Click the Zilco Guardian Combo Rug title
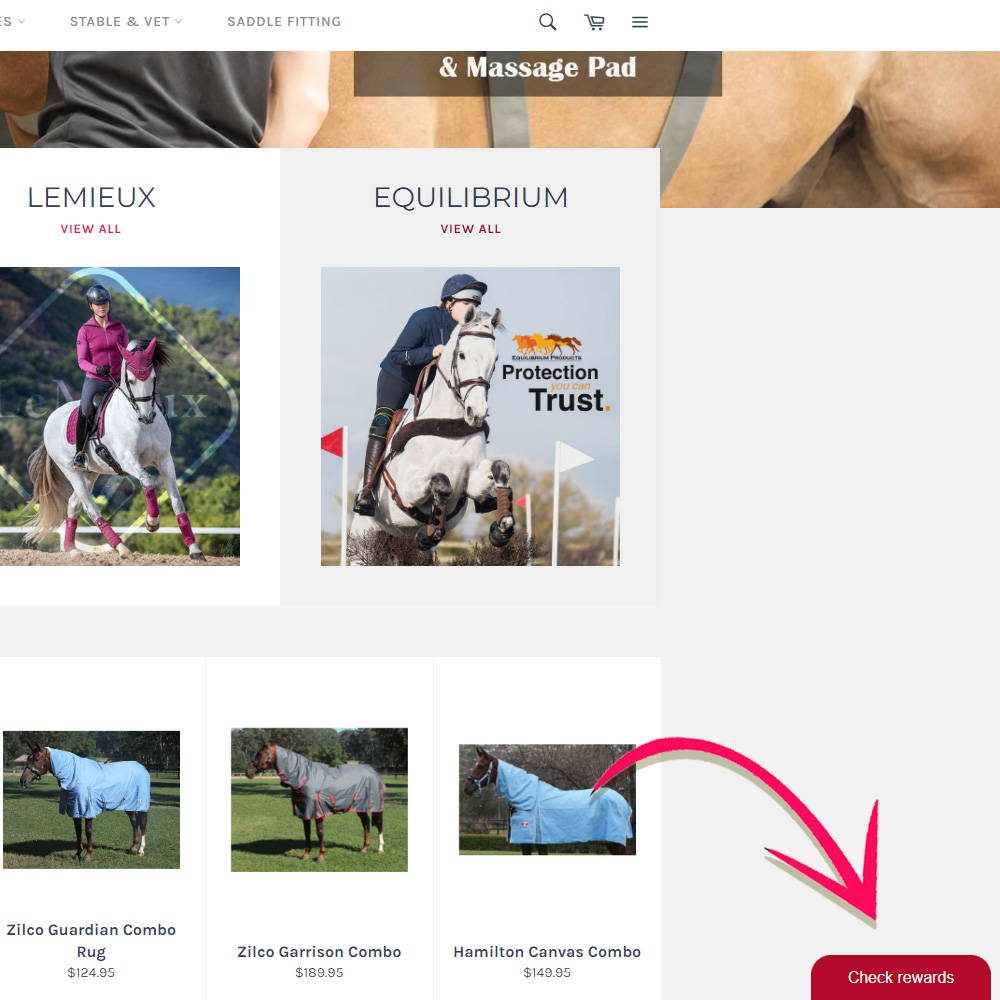Screen dimensions: 1000x1000 coord(91,941)
